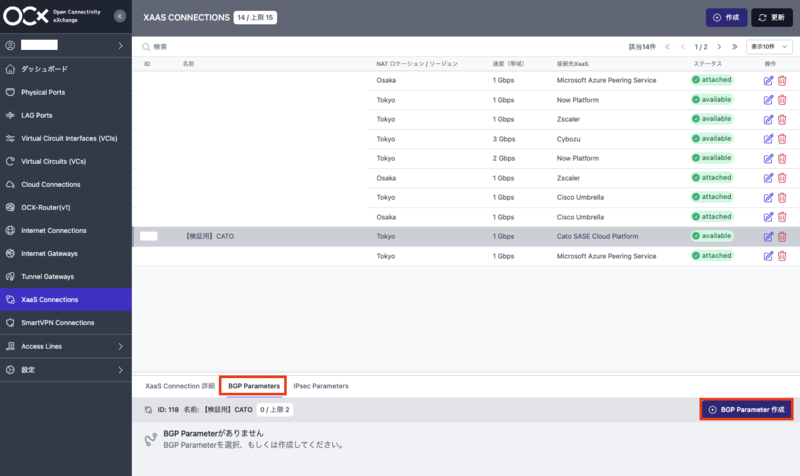Delete the 1 Gbps Now Platform connection
The image size is (800, 476).
tap(782, 100)
